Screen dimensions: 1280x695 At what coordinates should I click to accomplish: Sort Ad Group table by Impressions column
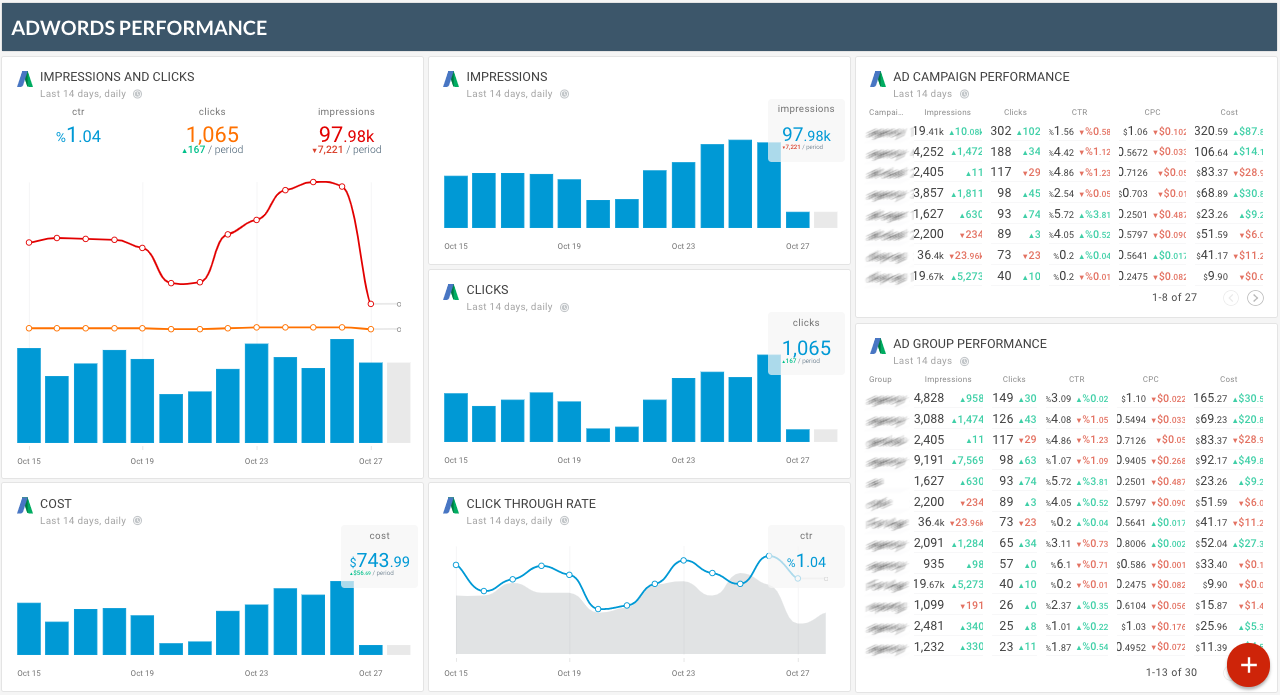click(948, 380)
